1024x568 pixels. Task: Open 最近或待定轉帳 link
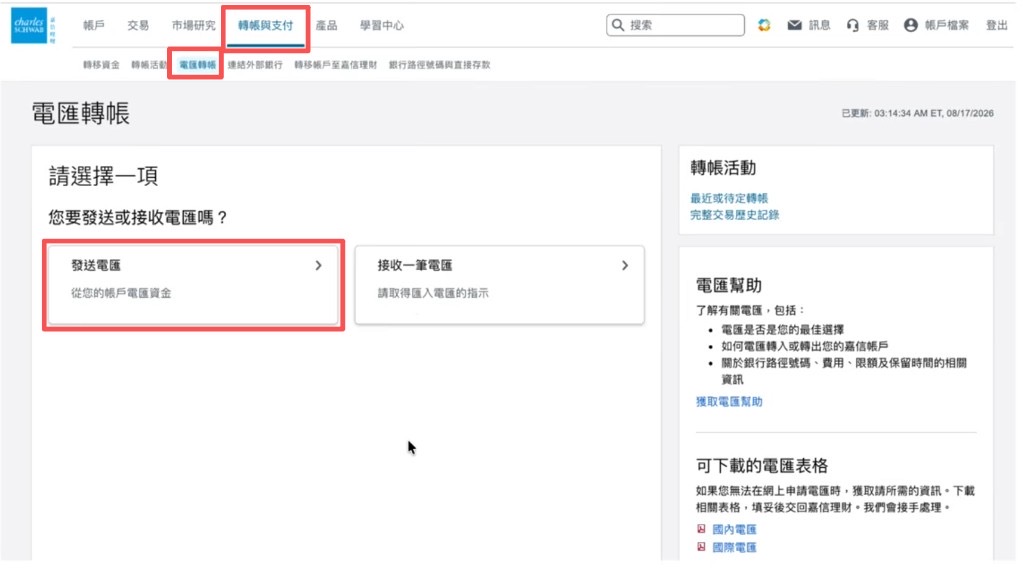tap(729, 198)
